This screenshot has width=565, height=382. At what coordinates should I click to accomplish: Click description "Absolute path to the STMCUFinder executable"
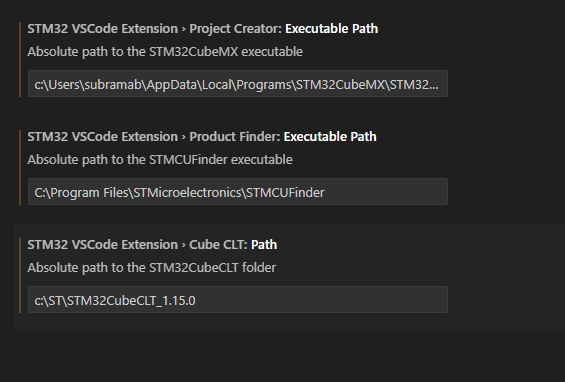(160, 160)
